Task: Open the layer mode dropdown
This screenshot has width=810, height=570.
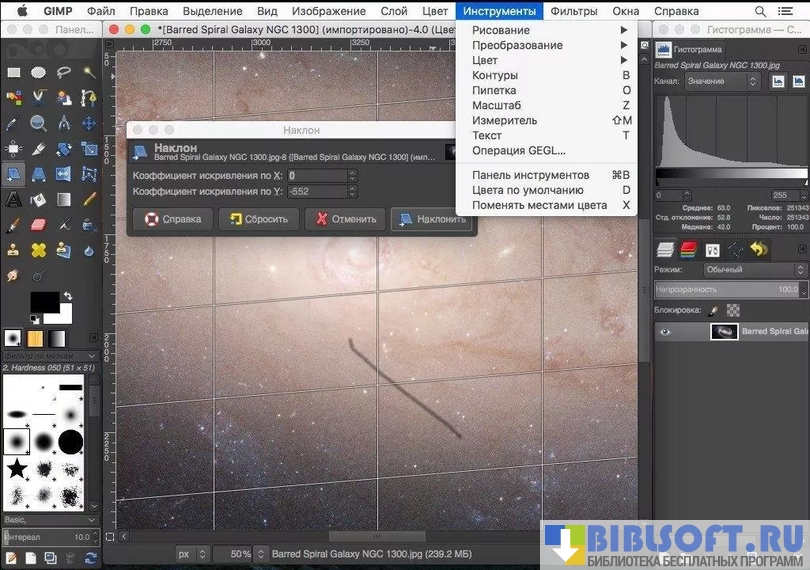Action: [753, 270]
